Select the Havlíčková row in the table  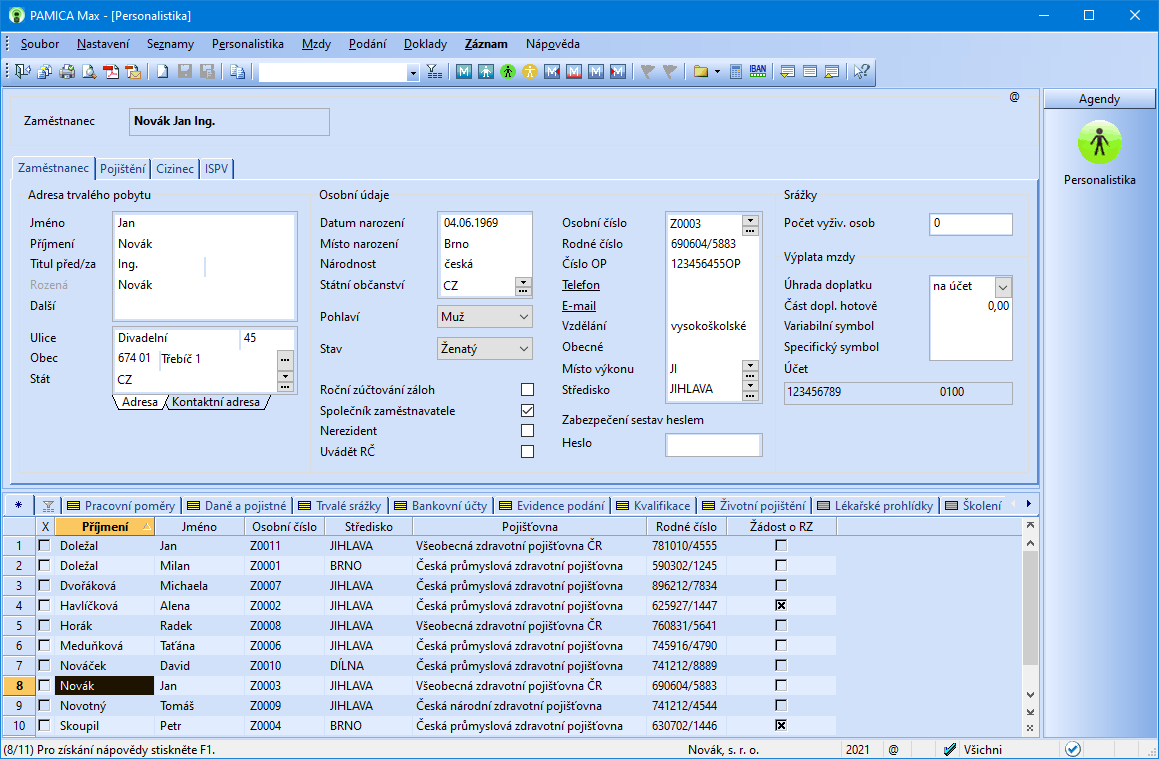click(419, 605)
